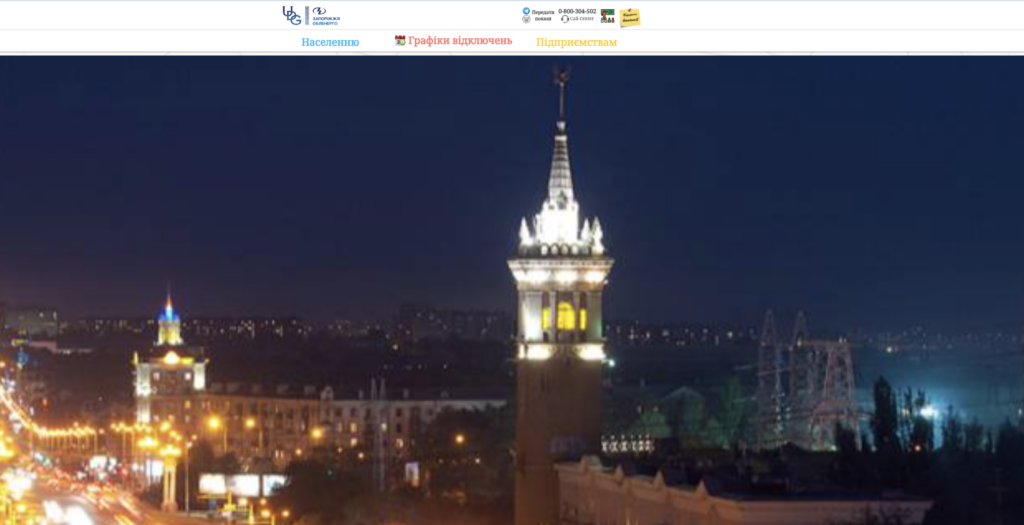
Task: Click the calendar icon beside Графіки відключень
Action: click(400, 41)
